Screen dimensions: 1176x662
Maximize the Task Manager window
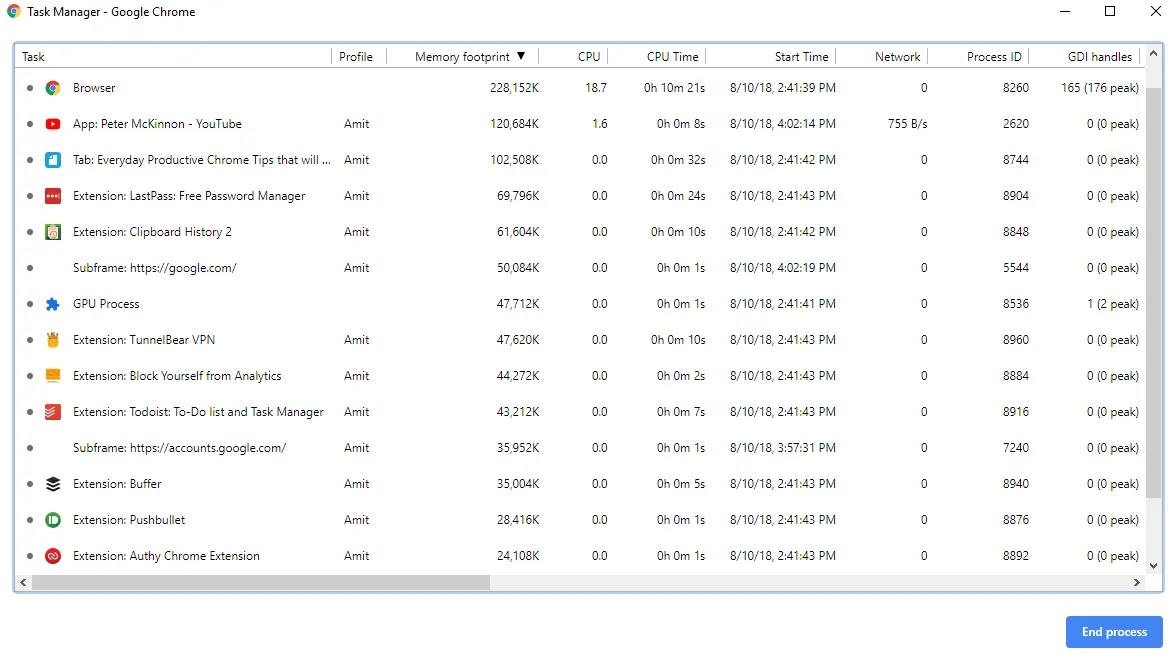click(x=1110, y=11)
